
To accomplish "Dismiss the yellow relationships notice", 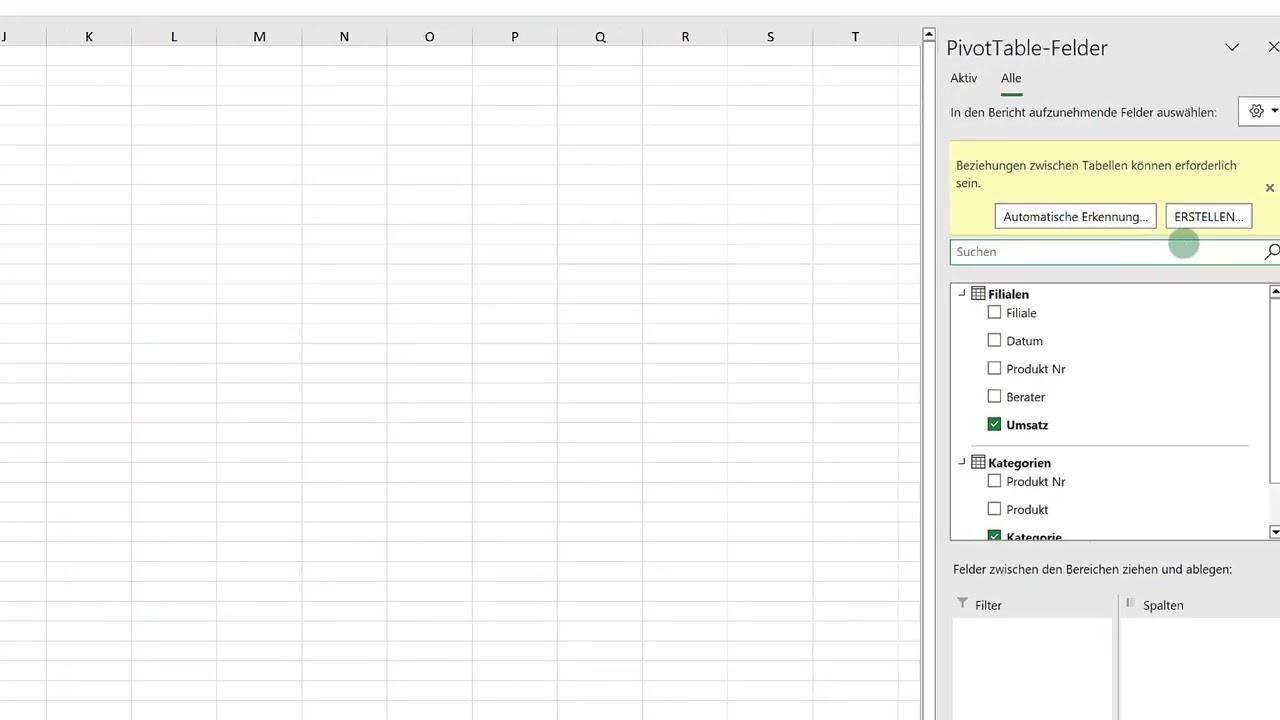I will [x=1269, y=188].
